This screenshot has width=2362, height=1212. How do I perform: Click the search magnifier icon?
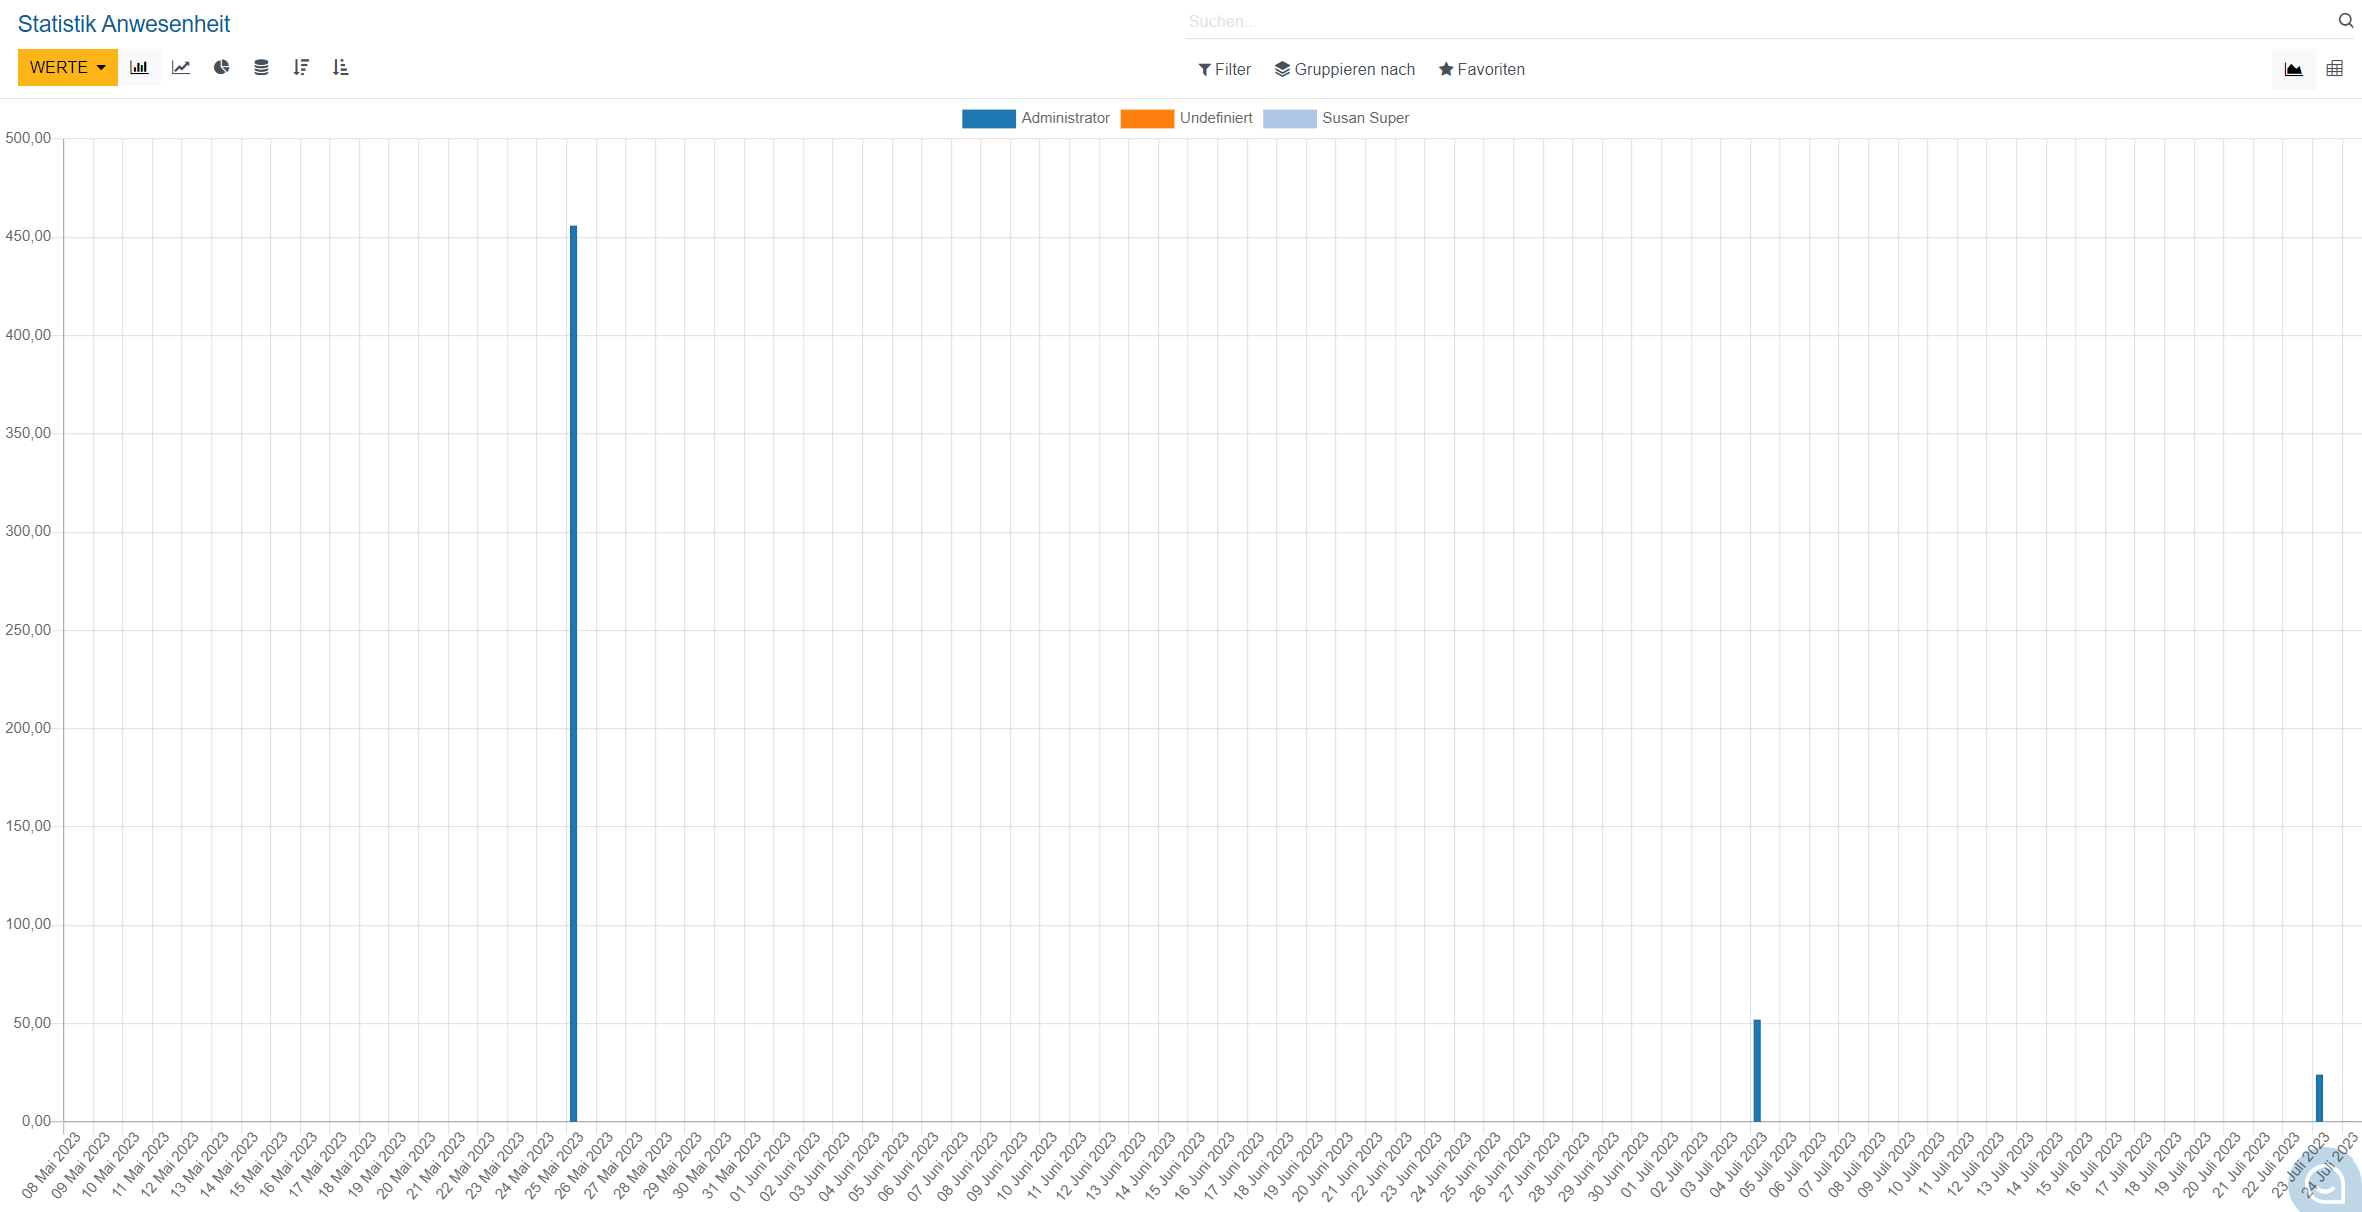point(2345,21)
